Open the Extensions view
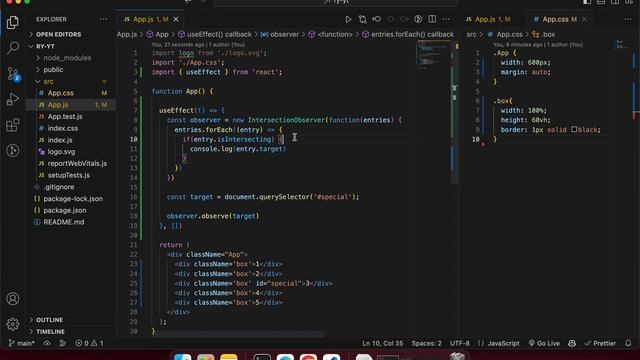The width and height of the screenshot is (640, 360). (x=13, y=125)
